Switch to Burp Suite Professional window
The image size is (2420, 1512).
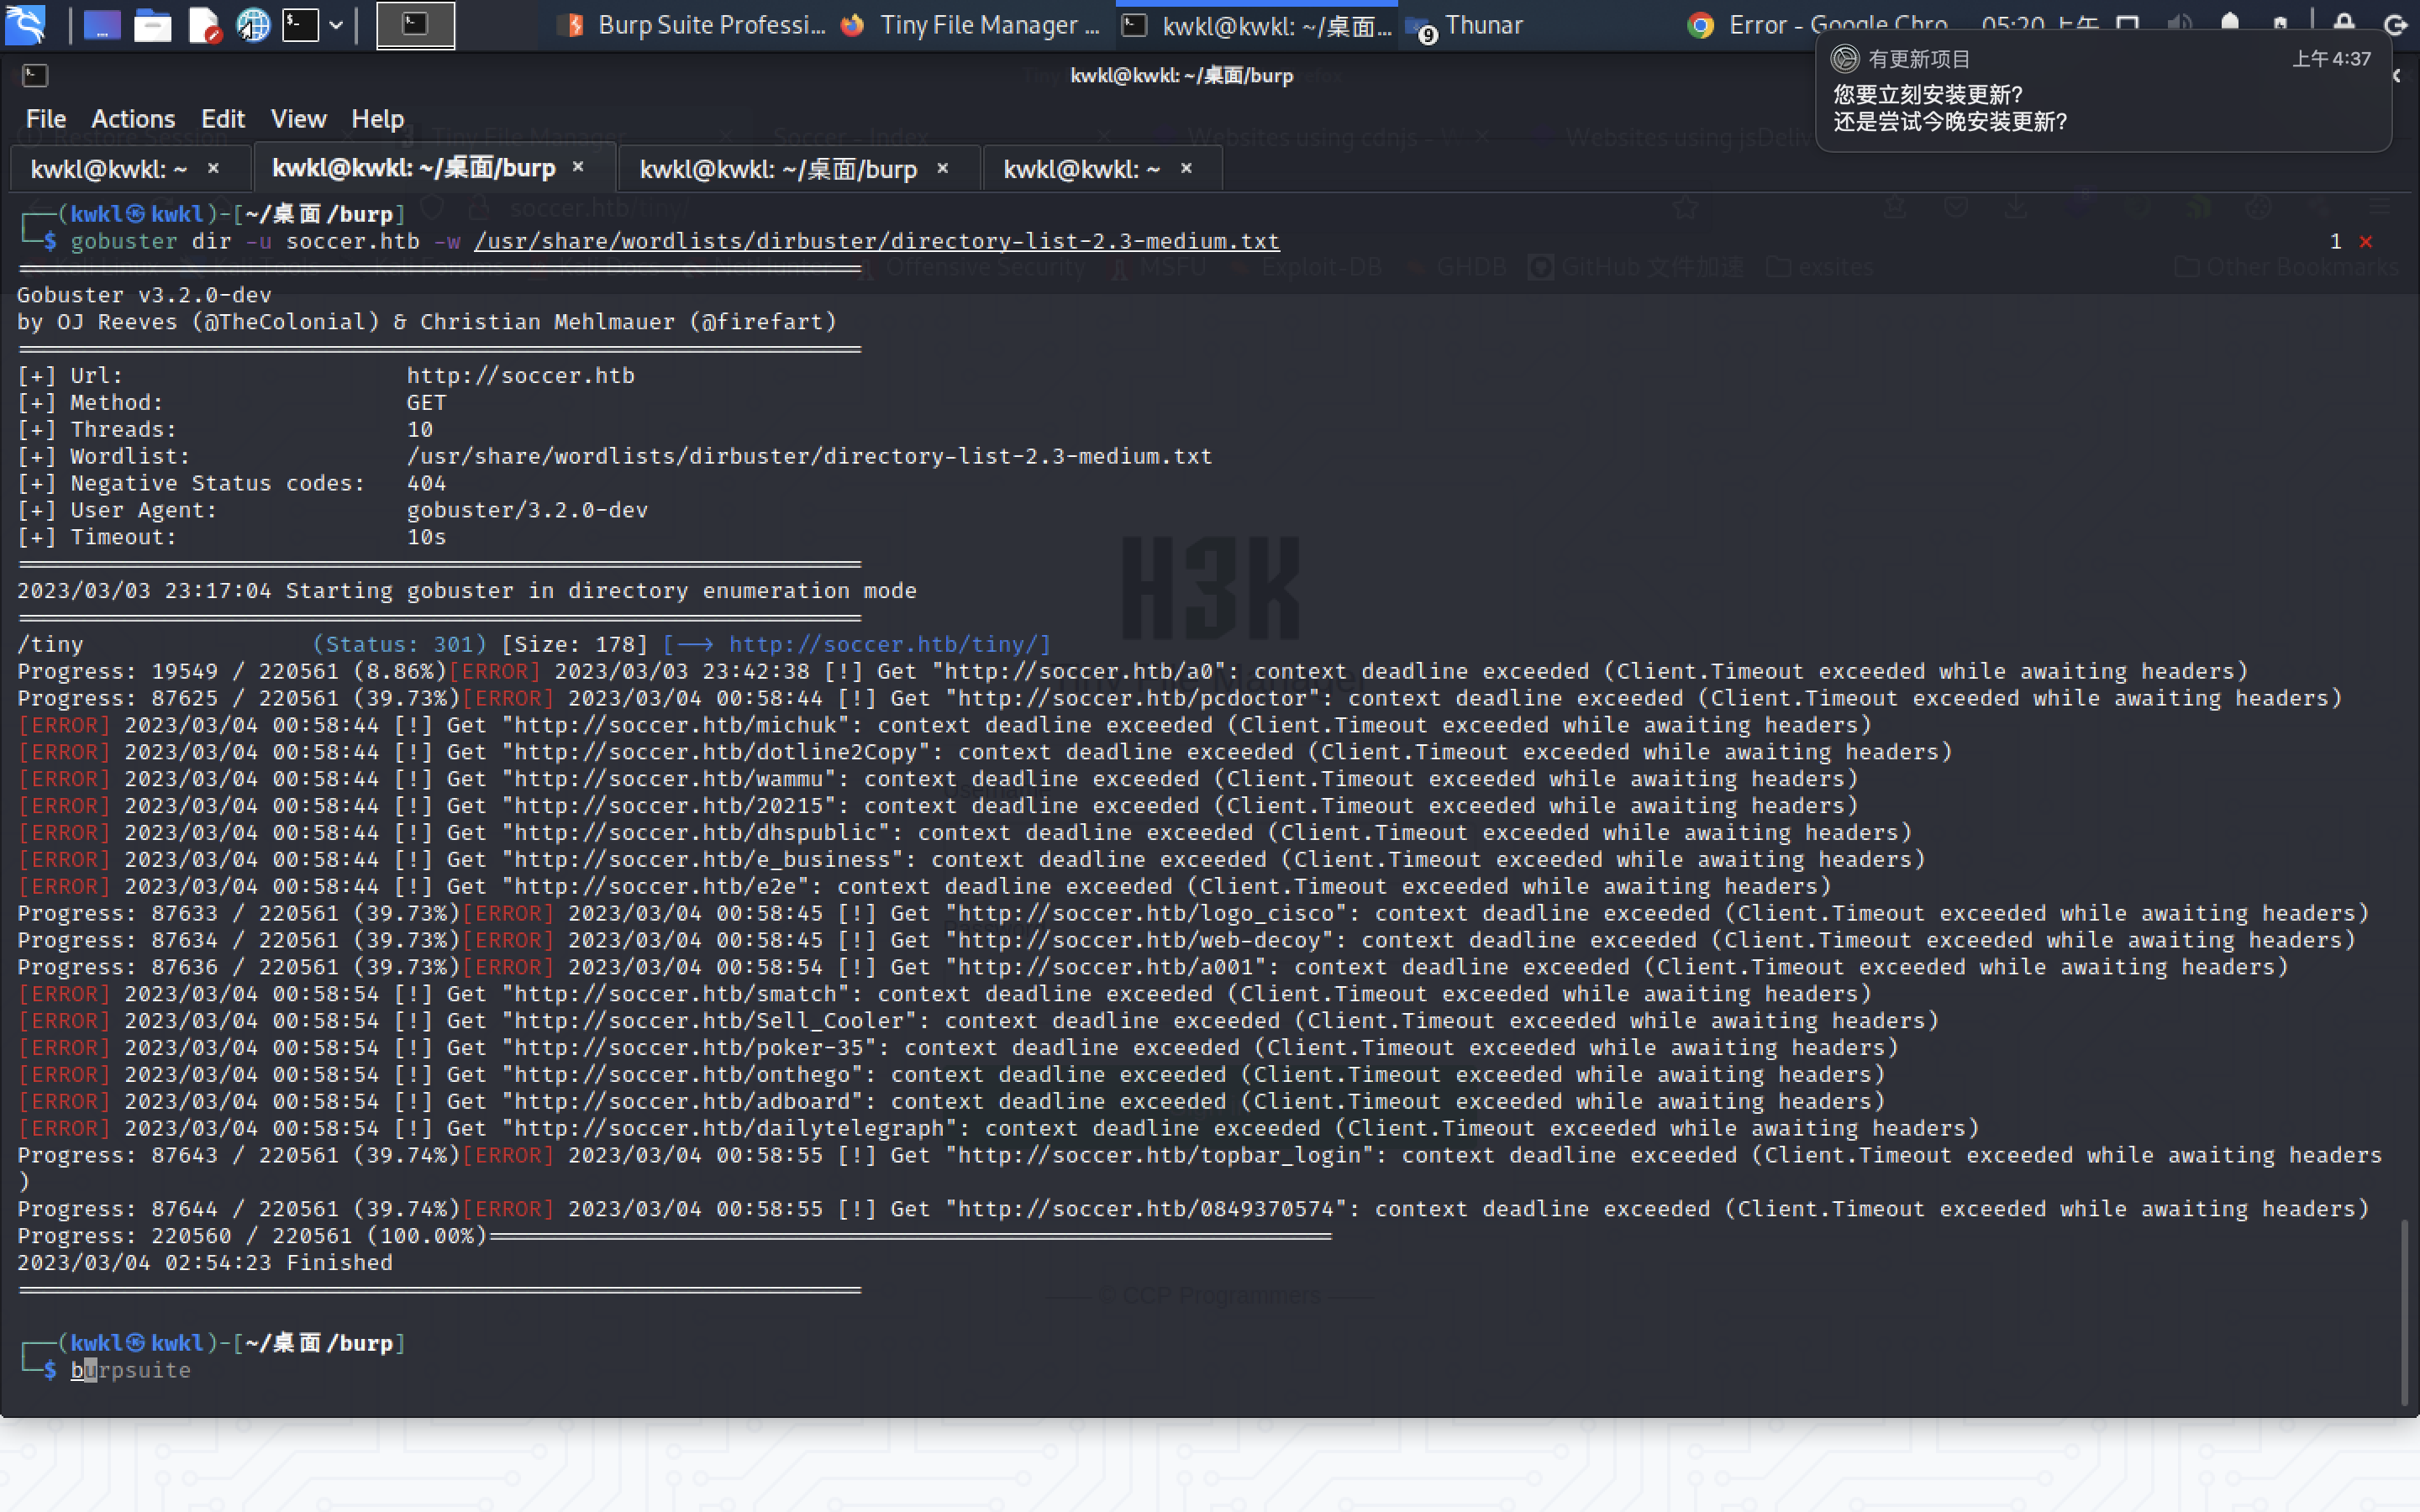pos(693,25)
